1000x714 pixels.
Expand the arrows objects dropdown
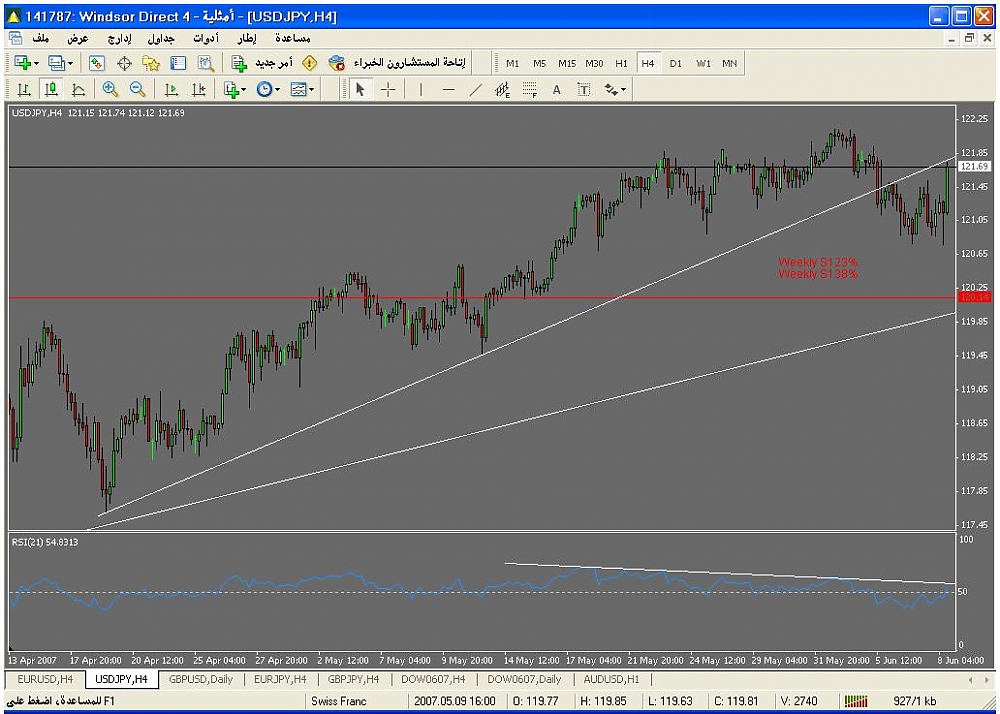tap(616, 89)
